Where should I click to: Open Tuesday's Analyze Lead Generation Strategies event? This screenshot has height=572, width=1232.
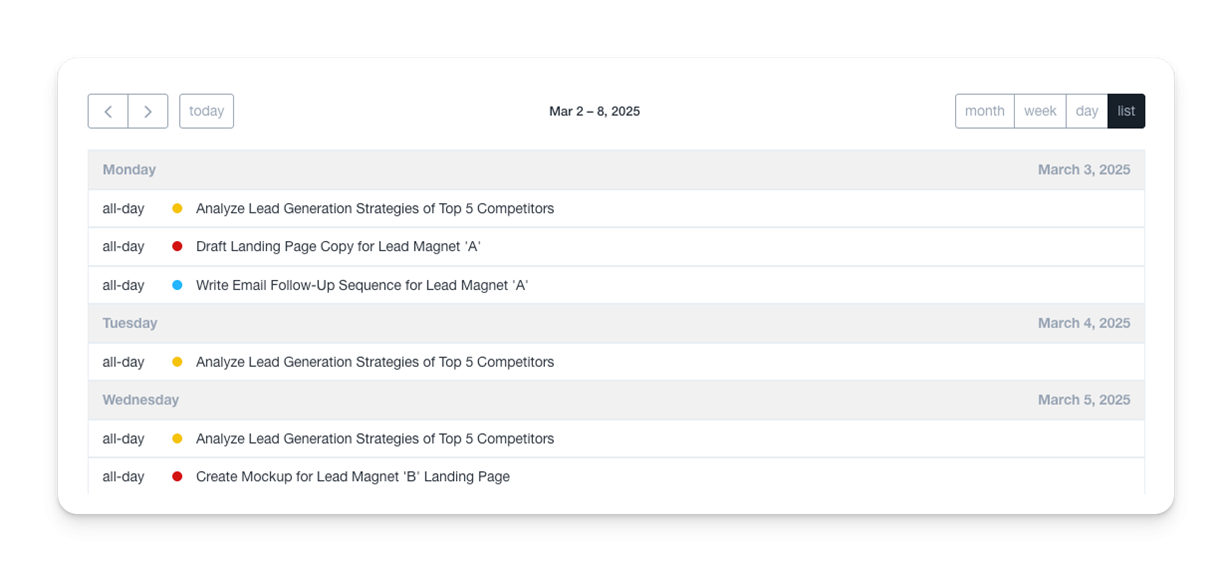(x=375, y=362)
